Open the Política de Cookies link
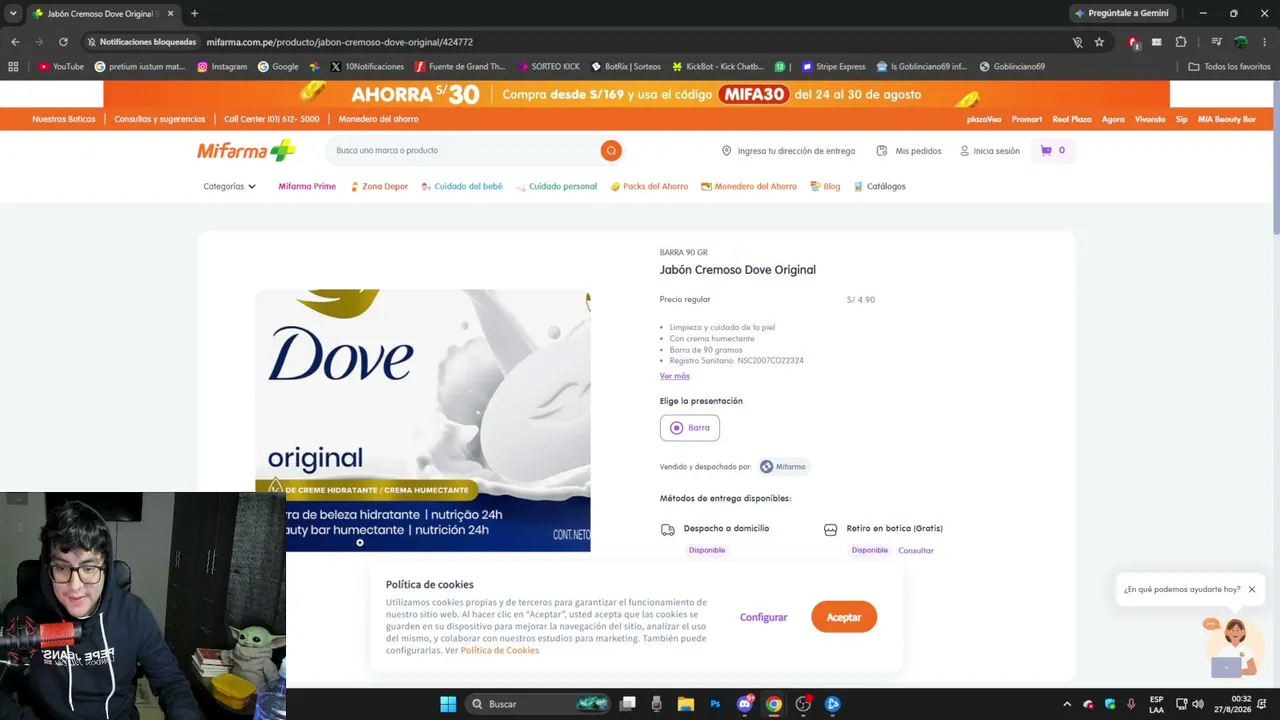 (500, 651)
